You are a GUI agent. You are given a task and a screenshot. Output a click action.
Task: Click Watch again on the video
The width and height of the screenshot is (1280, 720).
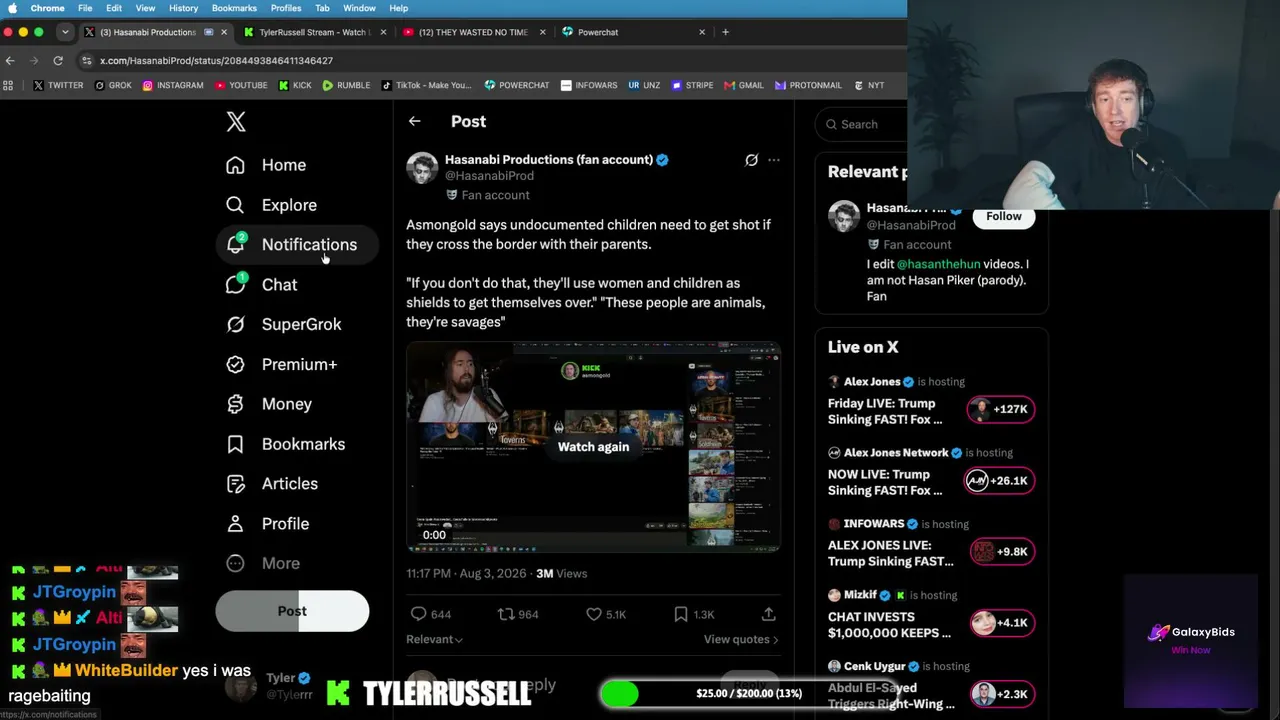(593, 447)
